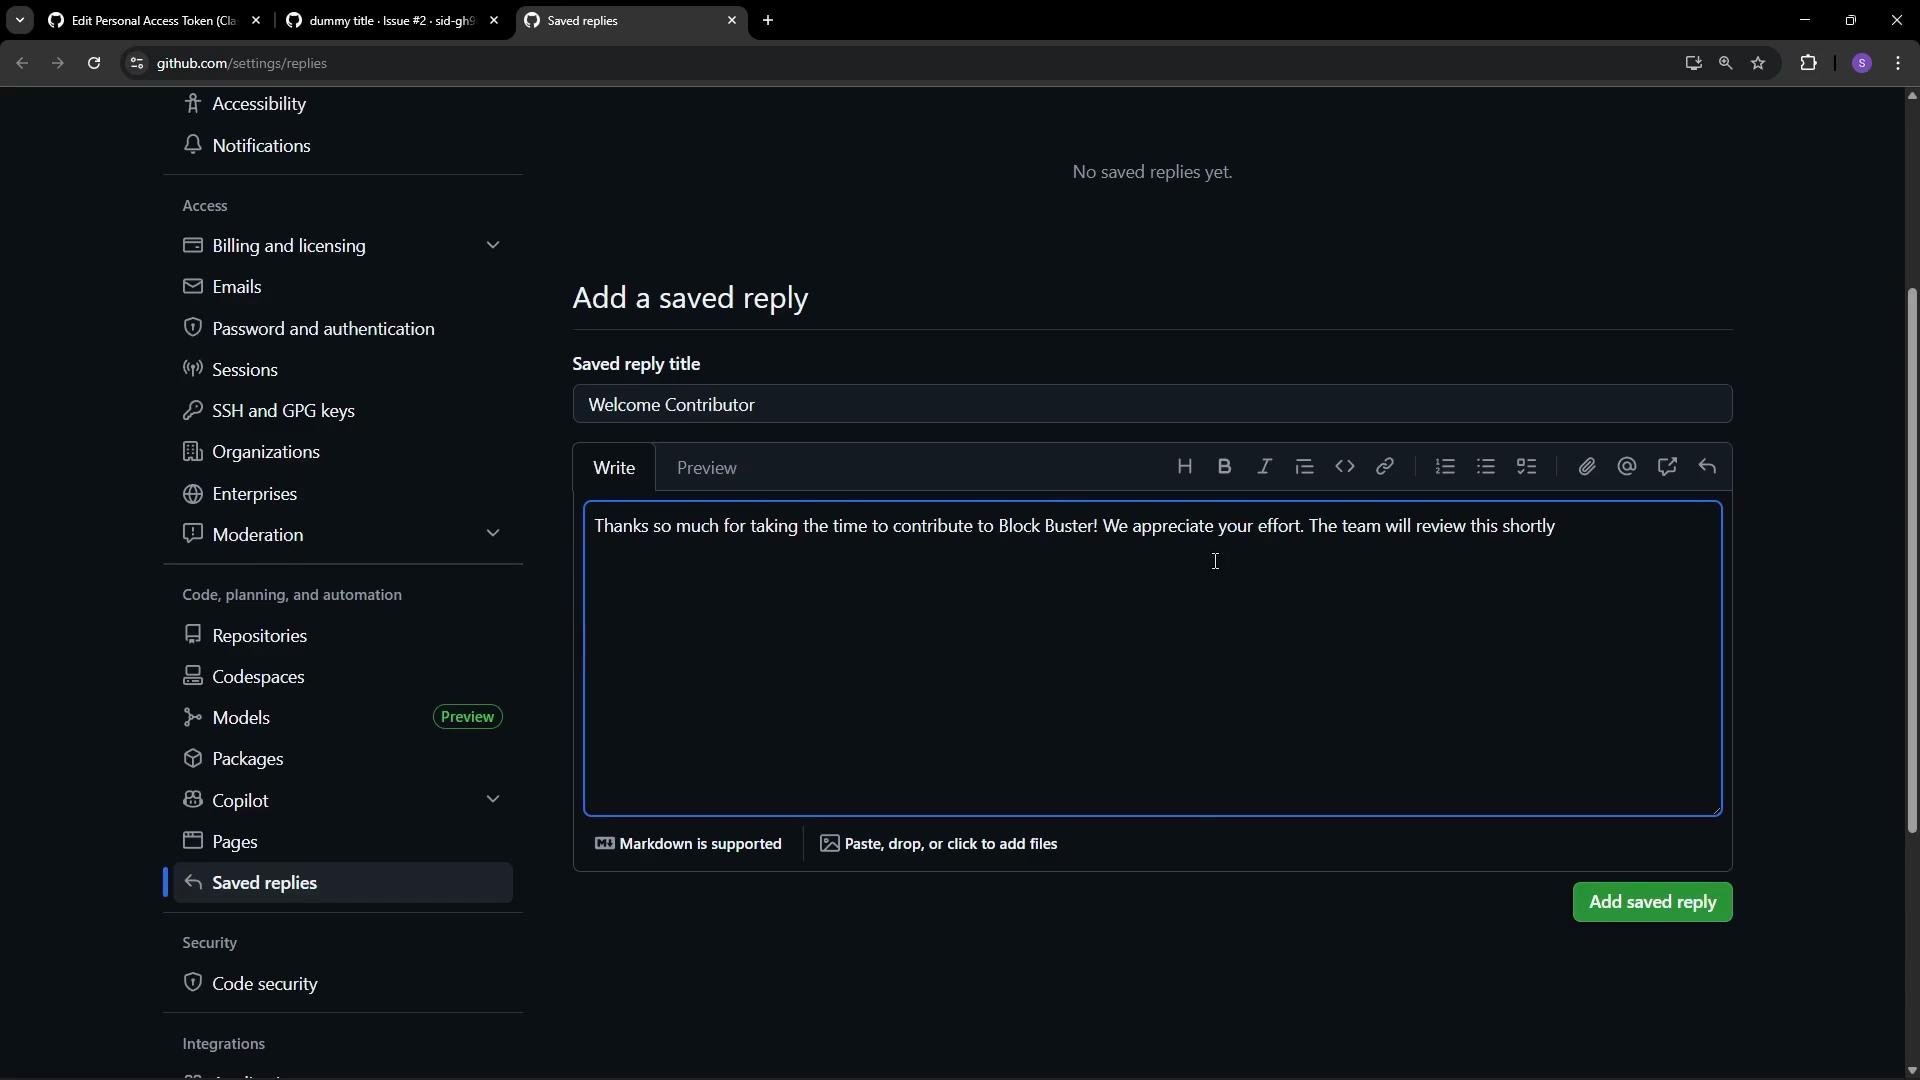Switch to the Preview tab
1920x1080 pixels.
707,468
